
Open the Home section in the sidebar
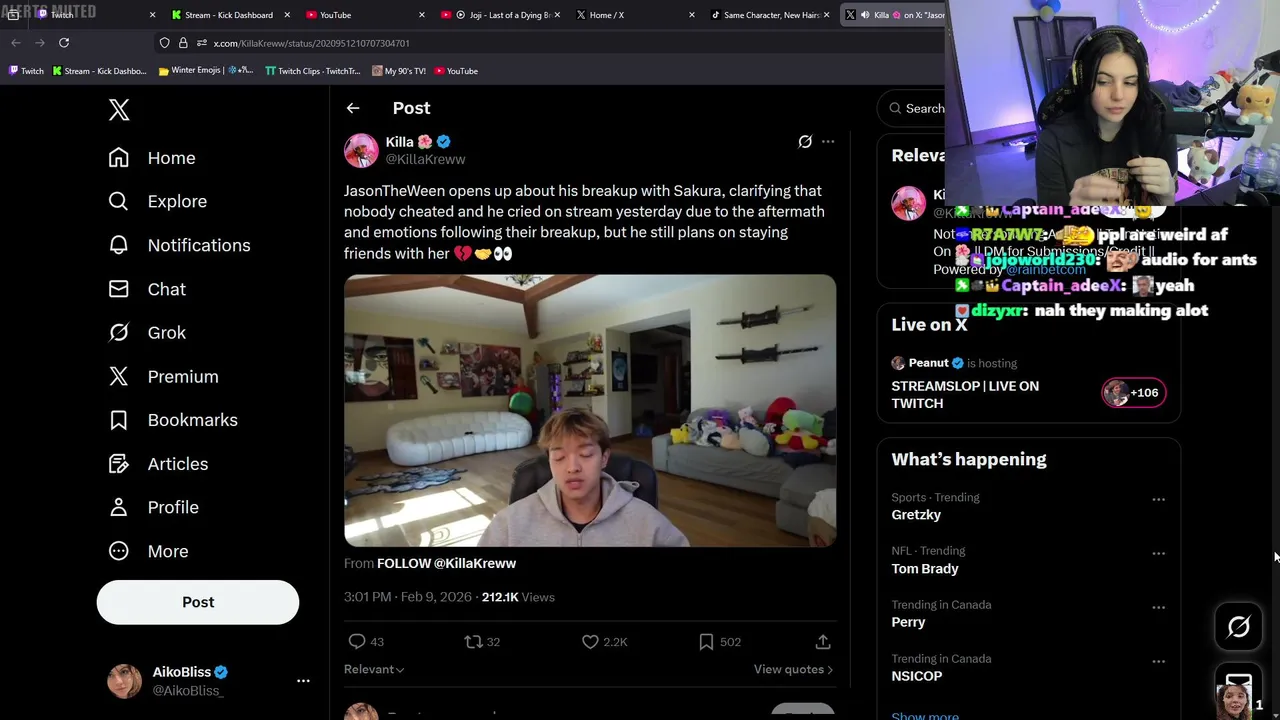pyautogui.click(x=152, y=158)
